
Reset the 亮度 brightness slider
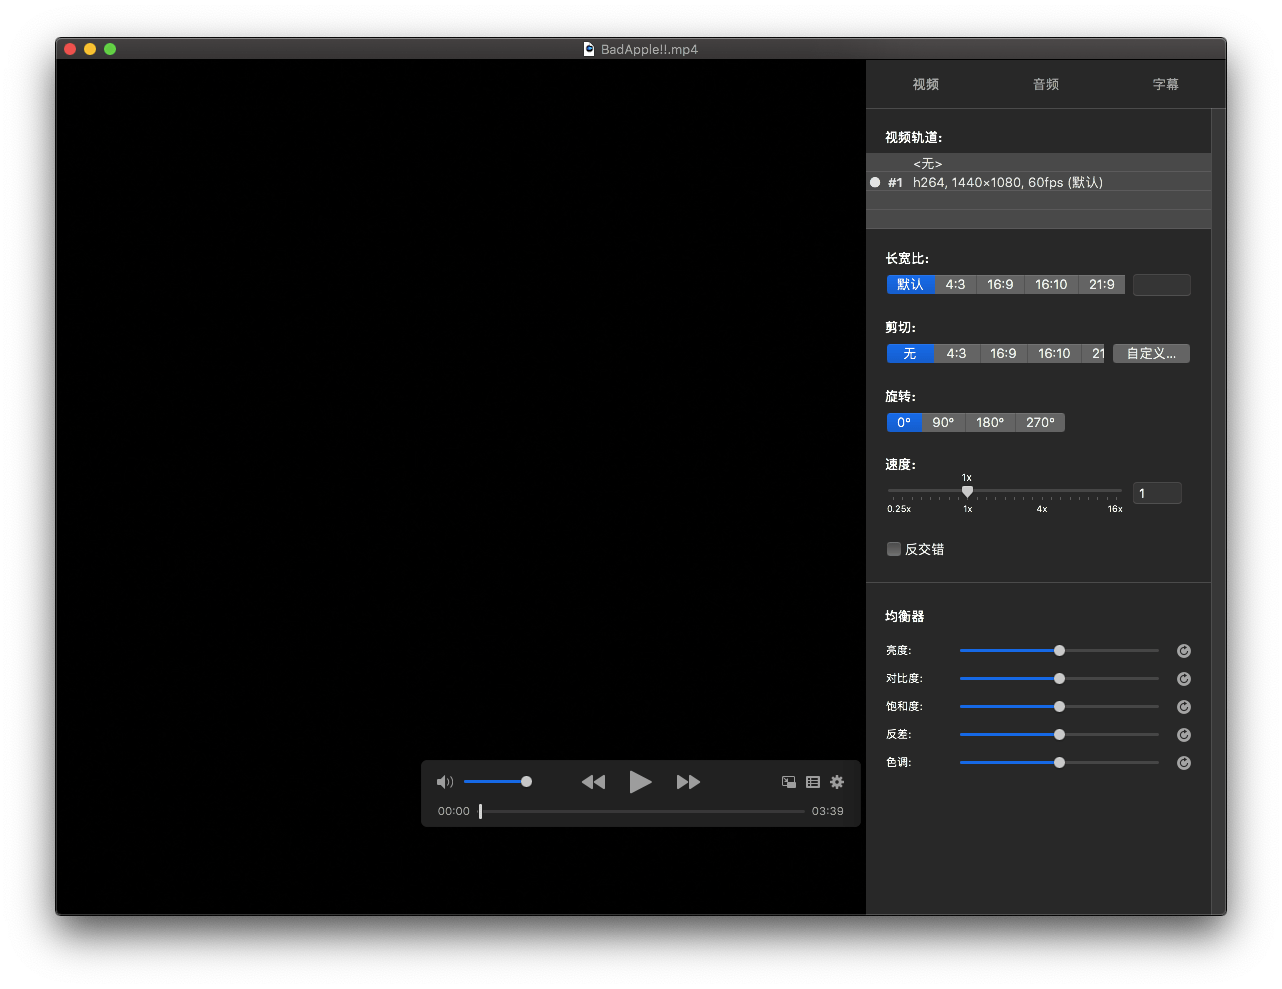[x=1184, y=651]
